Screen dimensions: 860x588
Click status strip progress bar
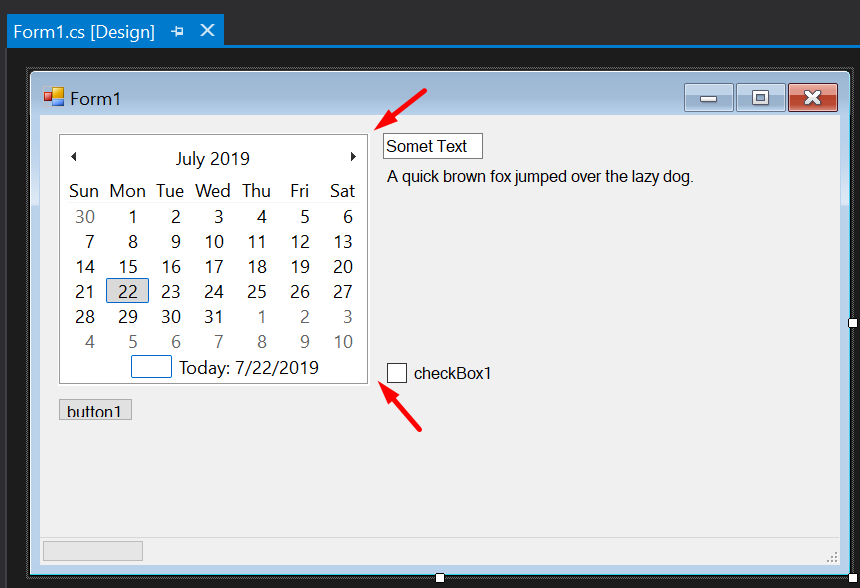(93, 551)
